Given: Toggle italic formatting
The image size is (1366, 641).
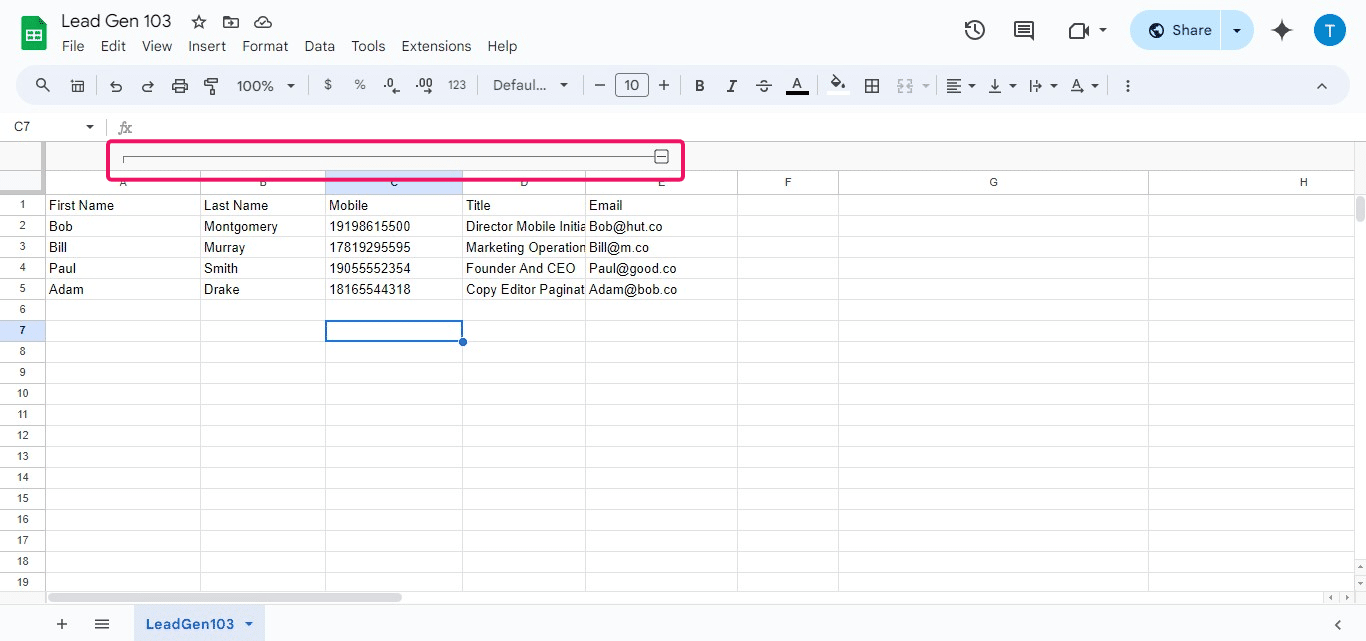Looking at the screenshot, I should 731,85.
